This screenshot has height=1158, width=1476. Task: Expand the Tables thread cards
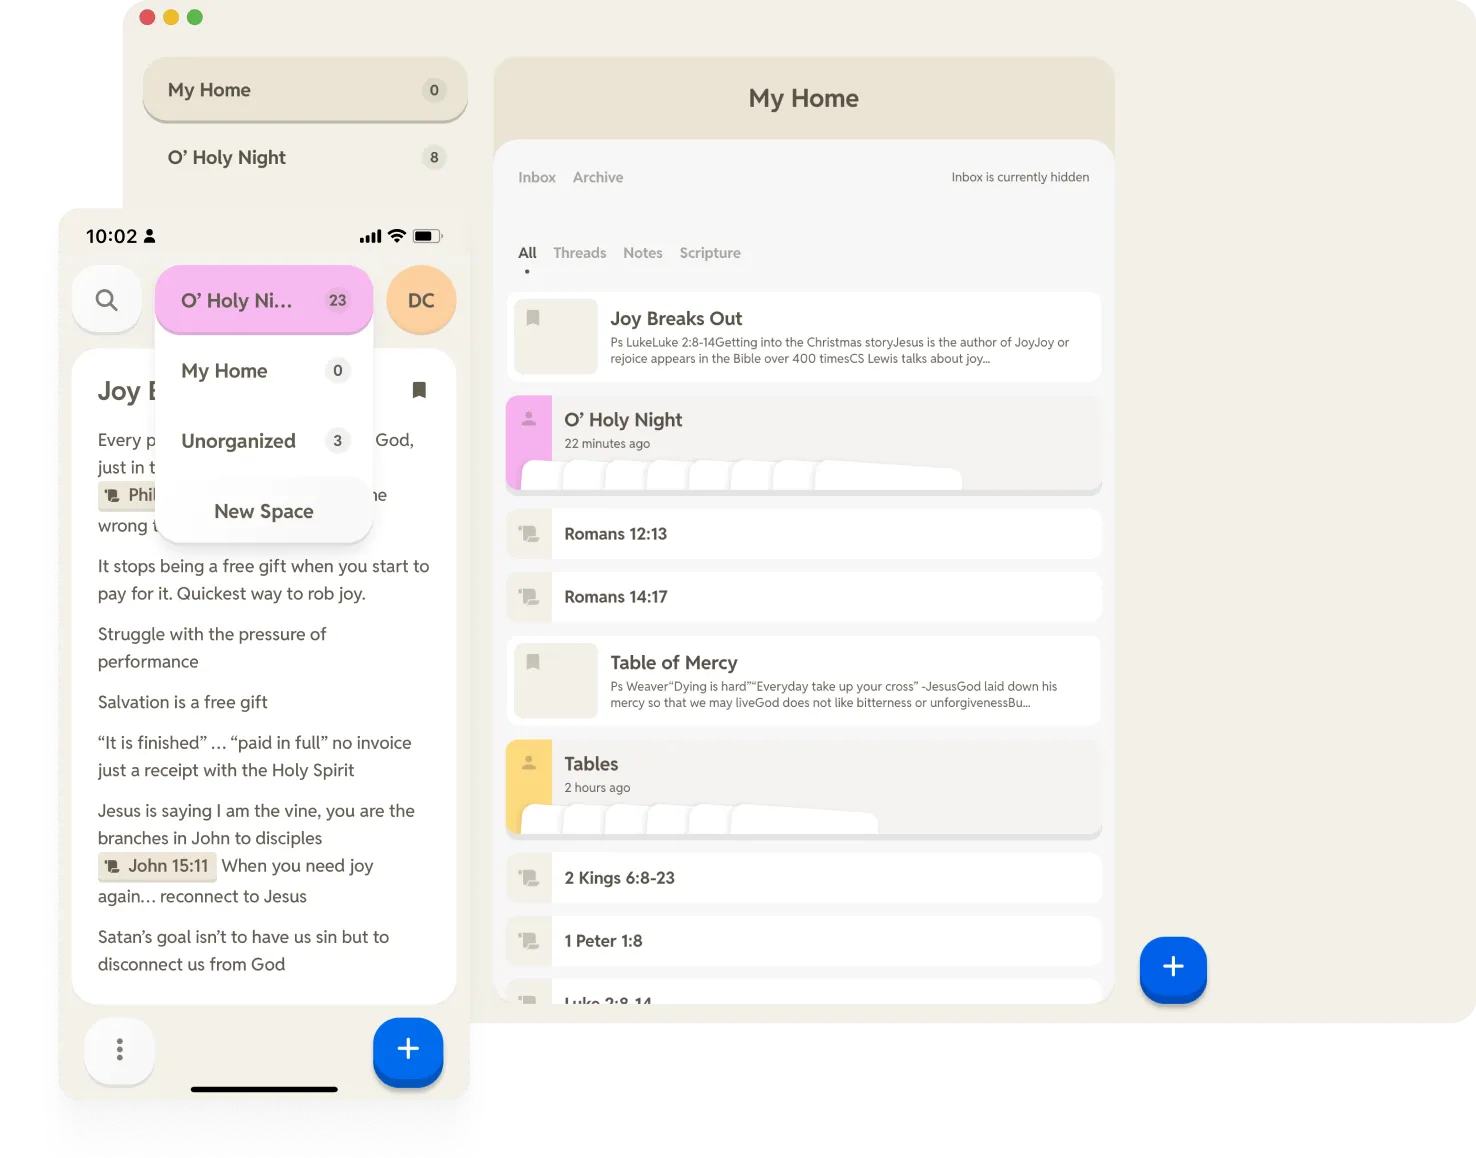(700, 820)
